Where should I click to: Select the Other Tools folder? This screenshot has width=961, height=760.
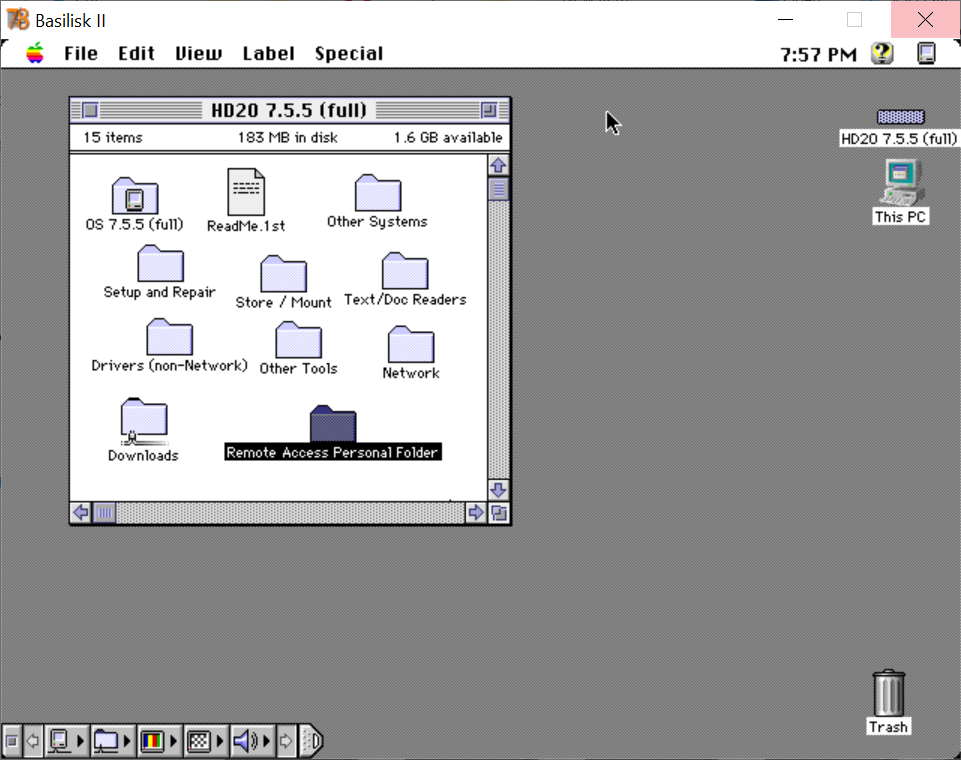tap(298, 340)
